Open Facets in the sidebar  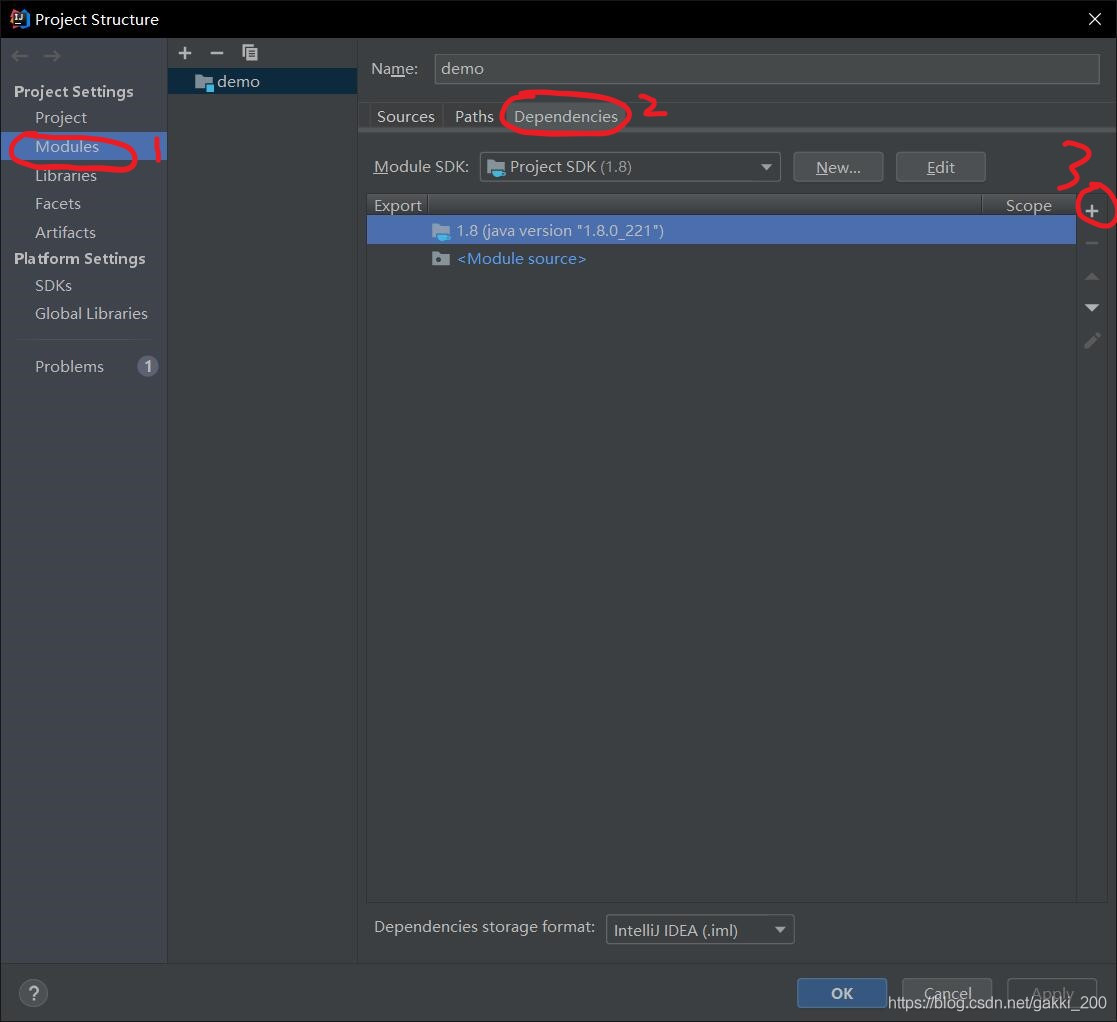[58, 204]
